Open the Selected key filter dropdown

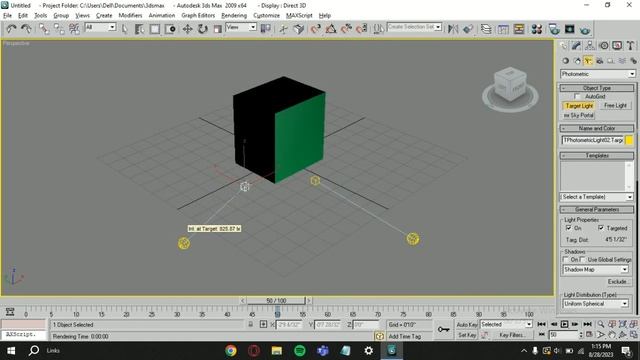(507, 324)
